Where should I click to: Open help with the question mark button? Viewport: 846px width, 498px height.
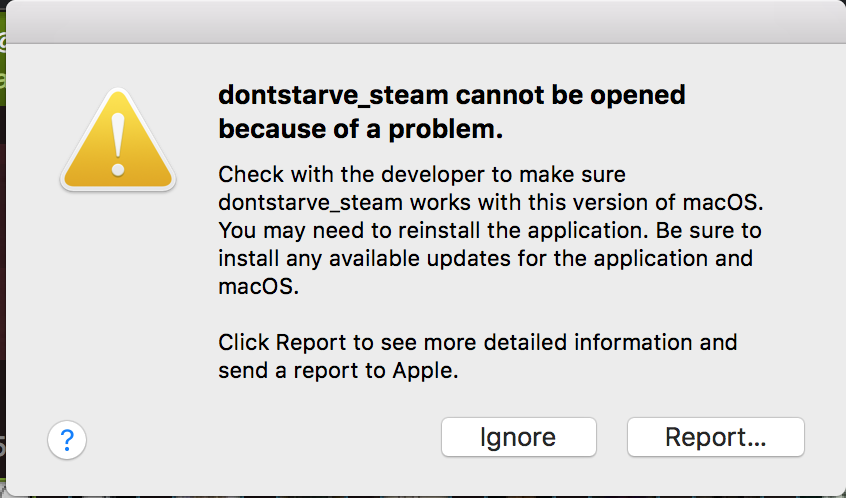pyautogui.click(x=67, y=439)
